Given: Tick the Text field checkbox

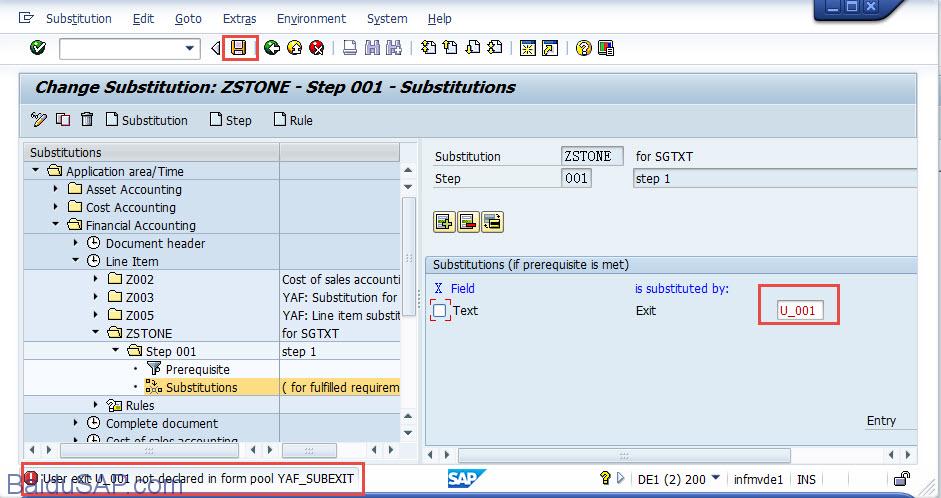Looking at the screenshot, I should [x=440, y=311].
